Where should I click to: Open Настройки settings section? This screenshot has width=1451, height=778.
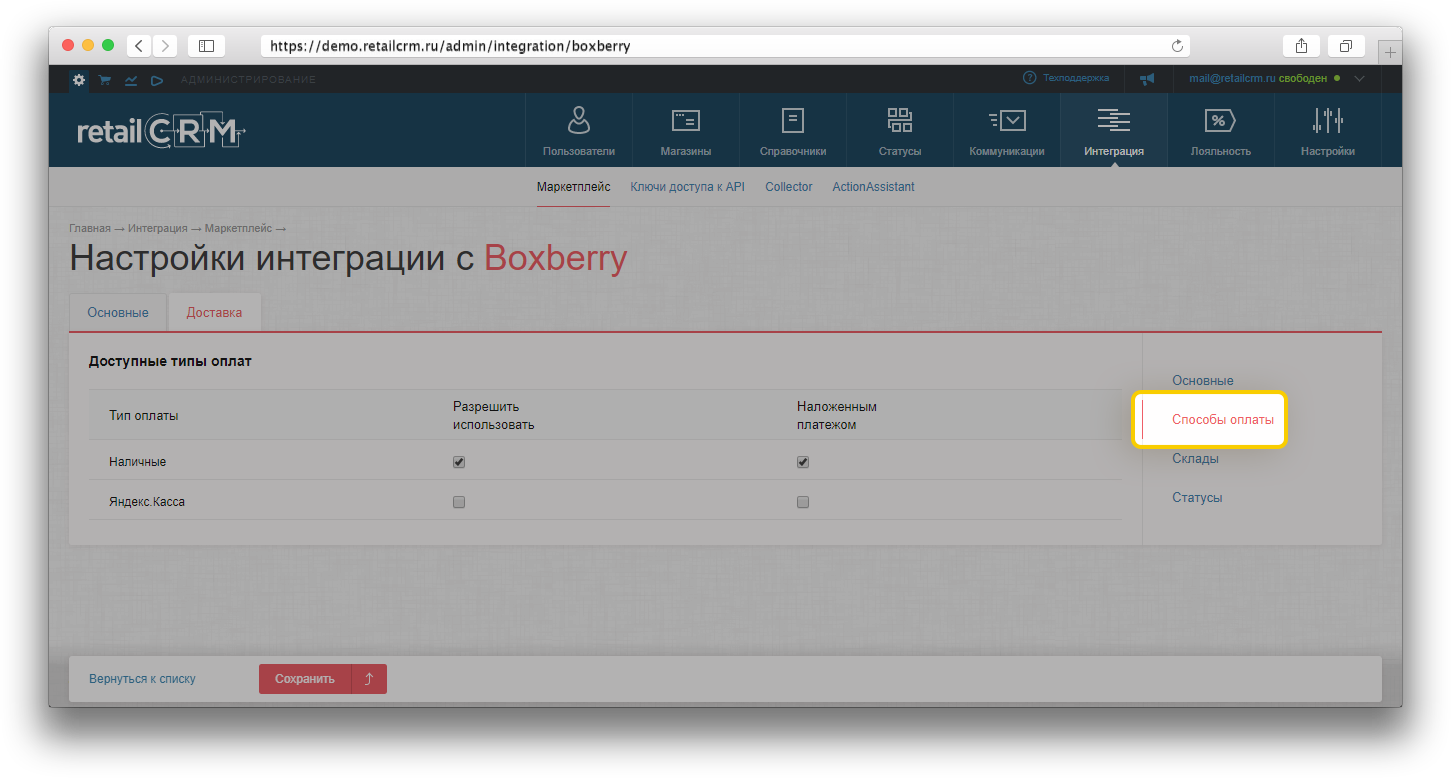tap(1328, 131)
